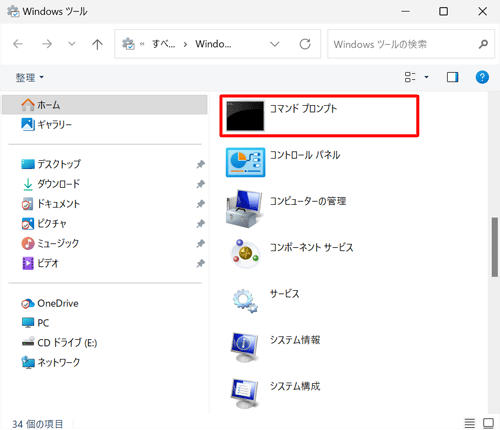Image resolution: width=500 pixels, height=430 pixels.
Task: Open デスクトップ quick access folder
Action: pyautogui.click(x=51, y=164)
